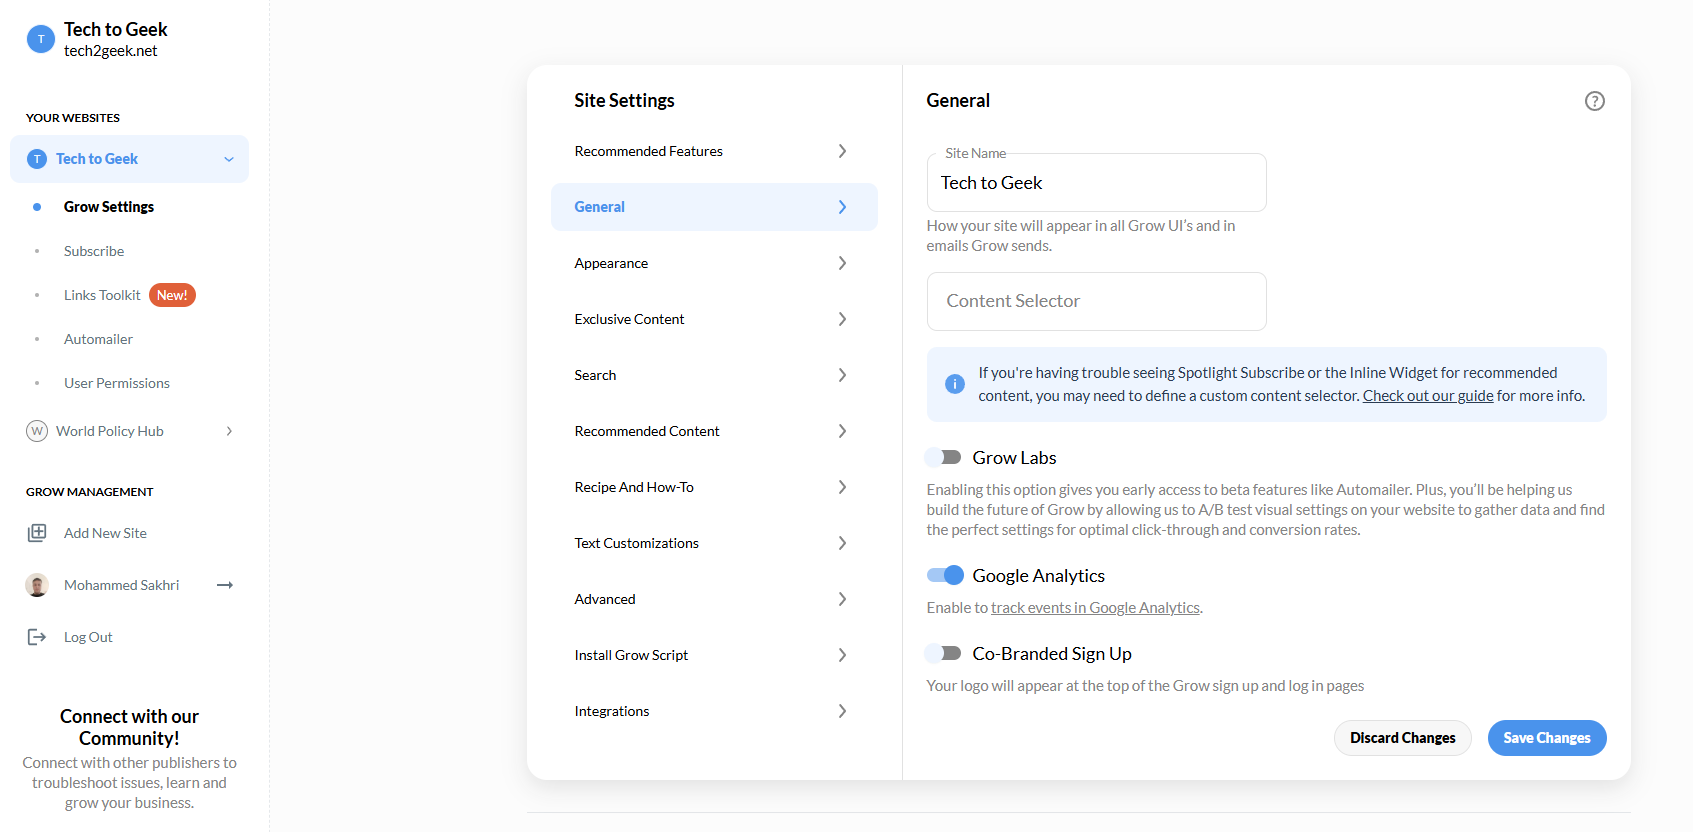1693x832 pixels.
Task: Click the Log Out door icon
Action: (37, 637)
